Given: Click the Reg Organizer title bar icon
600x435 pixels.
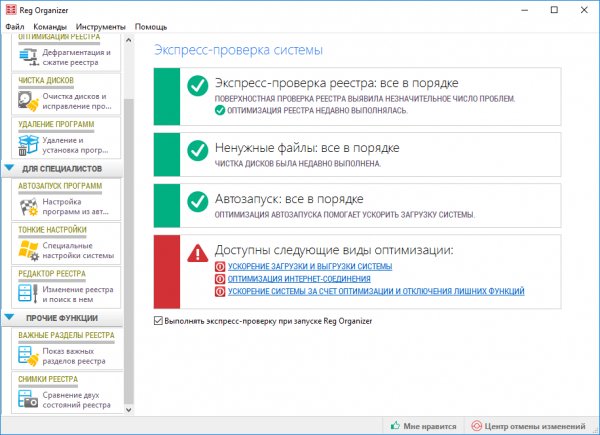Looking at the screenshot, I should (11, 10).
